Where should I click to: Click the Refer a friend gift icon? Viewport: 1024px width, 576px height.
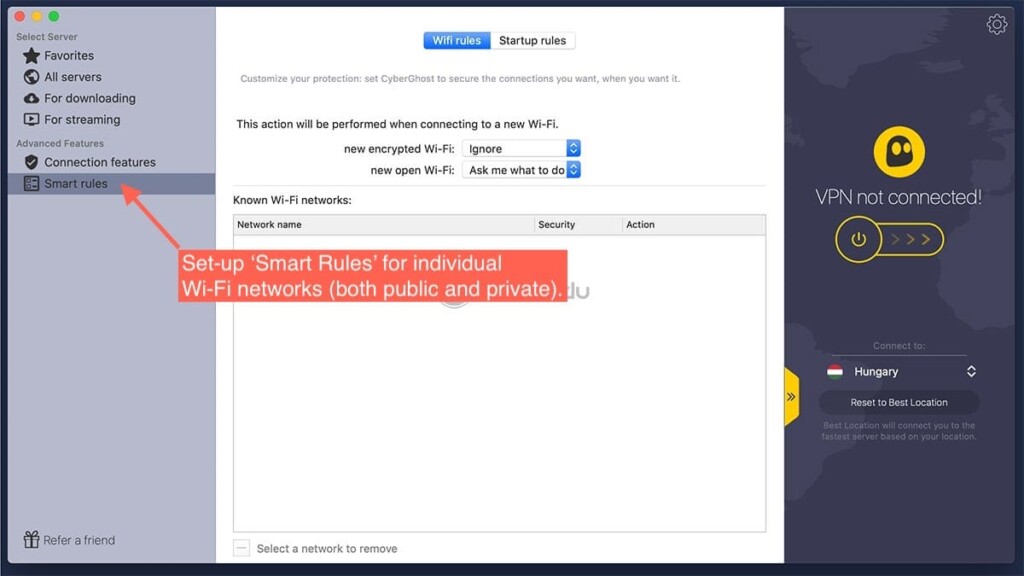pyautogui.click(x=31, y=539)
